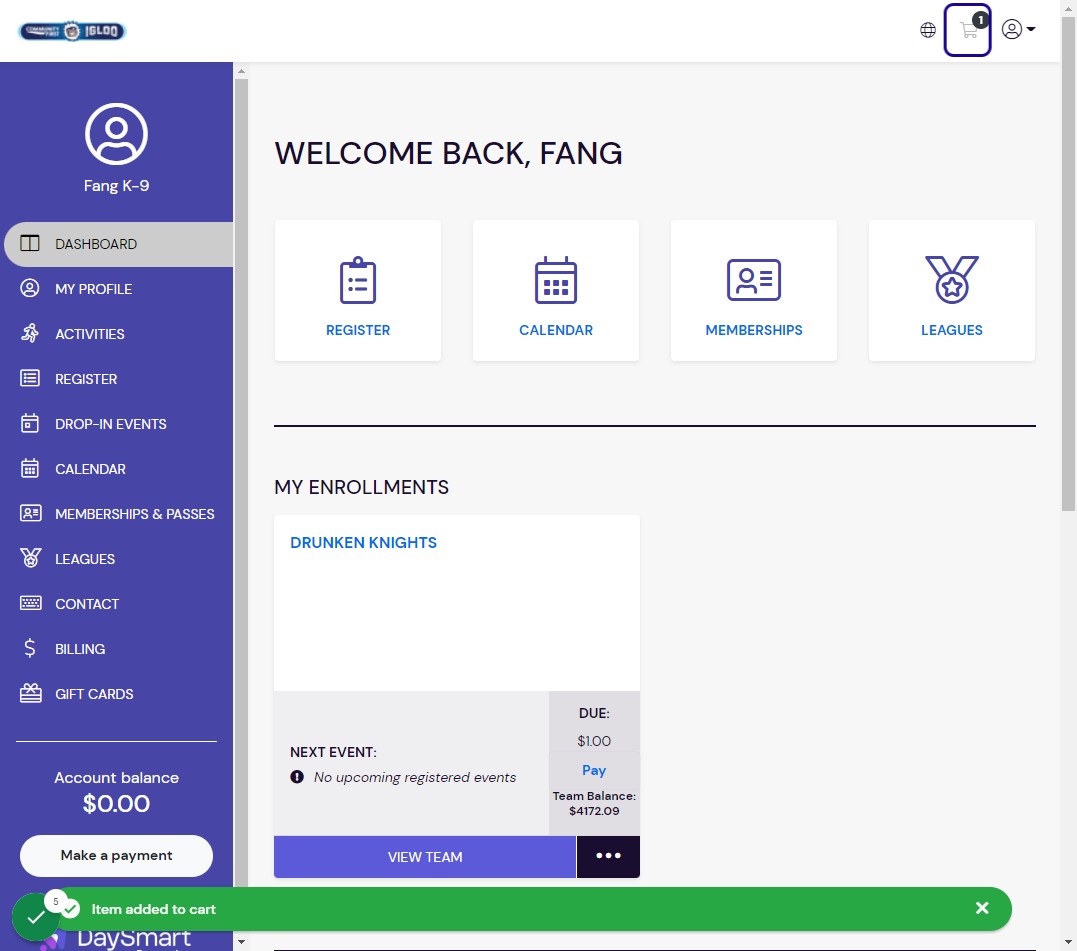Open Contact from the sidebar
The image size is (1077, 951).
coord(117,604)
